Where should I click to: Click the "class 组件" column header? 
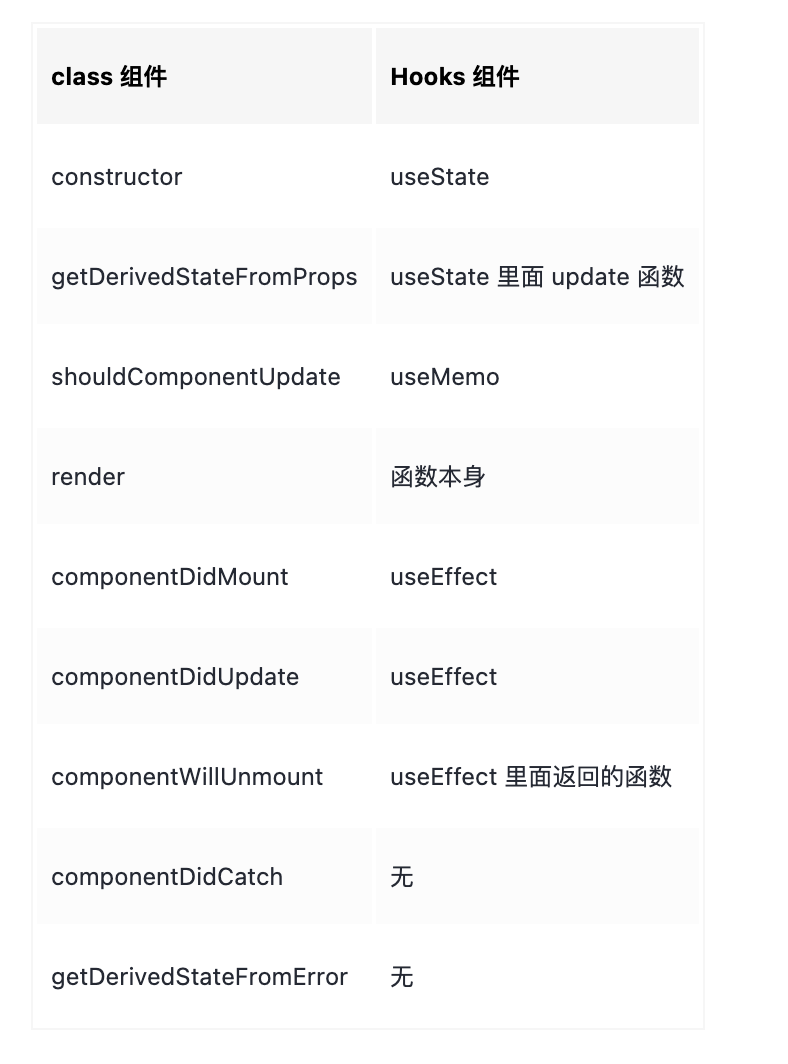[109, 77]
